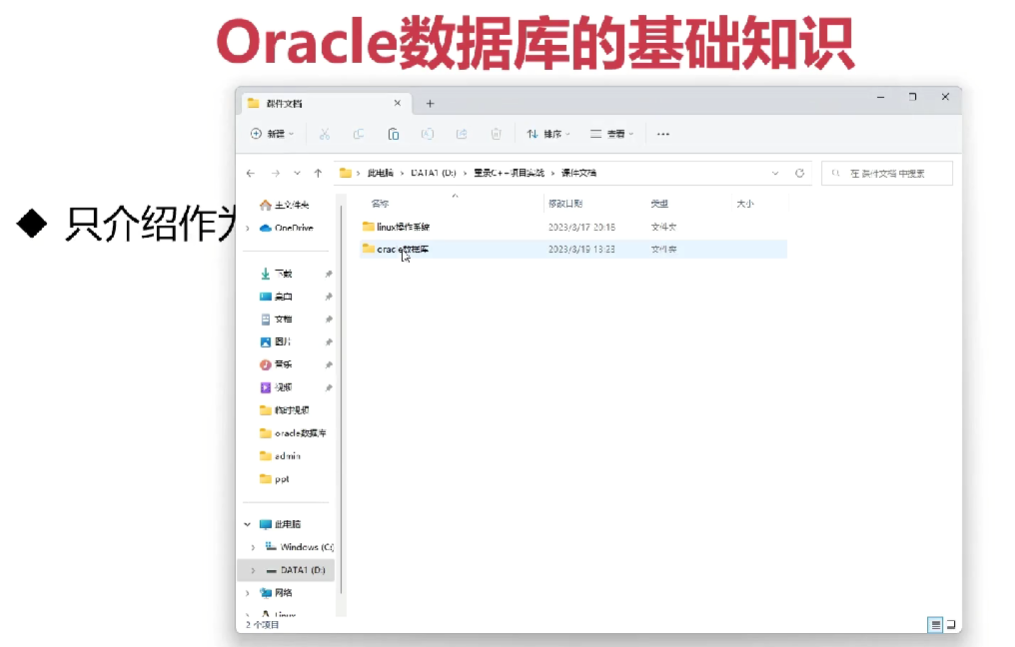
Task: Click the date 2023/3/17 20:16
Action: [x=581, y=227]
